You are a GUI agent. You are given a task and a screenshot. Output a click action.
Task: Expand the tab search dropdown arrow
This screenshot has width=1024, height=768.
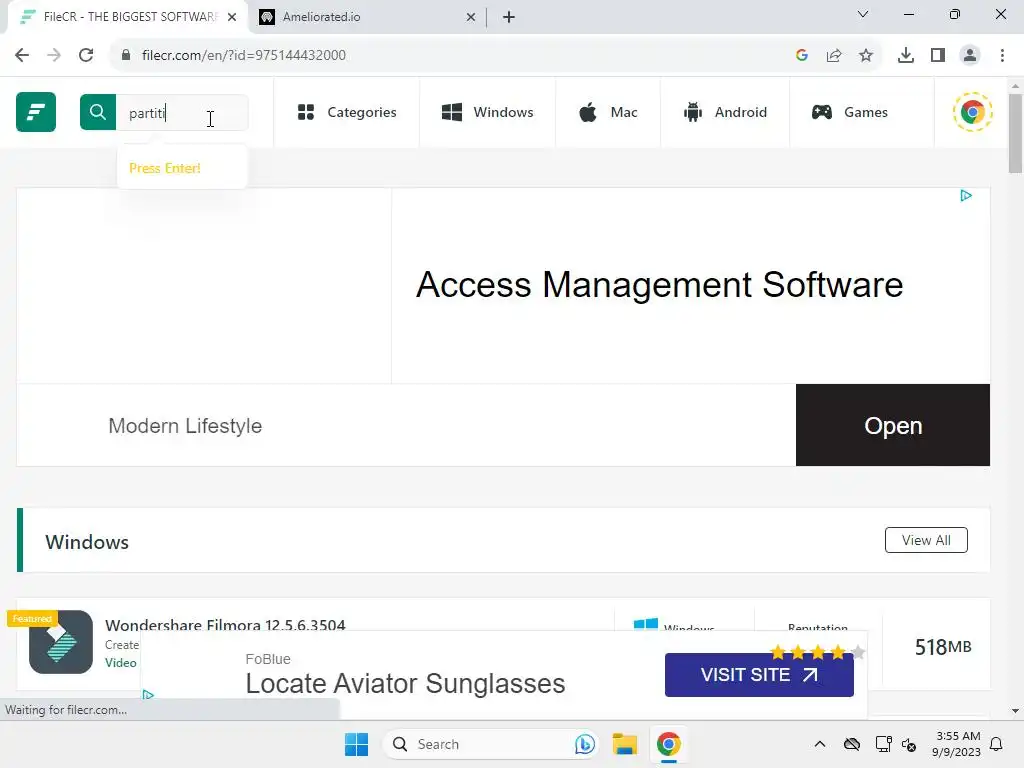click(x=863, y=14)
